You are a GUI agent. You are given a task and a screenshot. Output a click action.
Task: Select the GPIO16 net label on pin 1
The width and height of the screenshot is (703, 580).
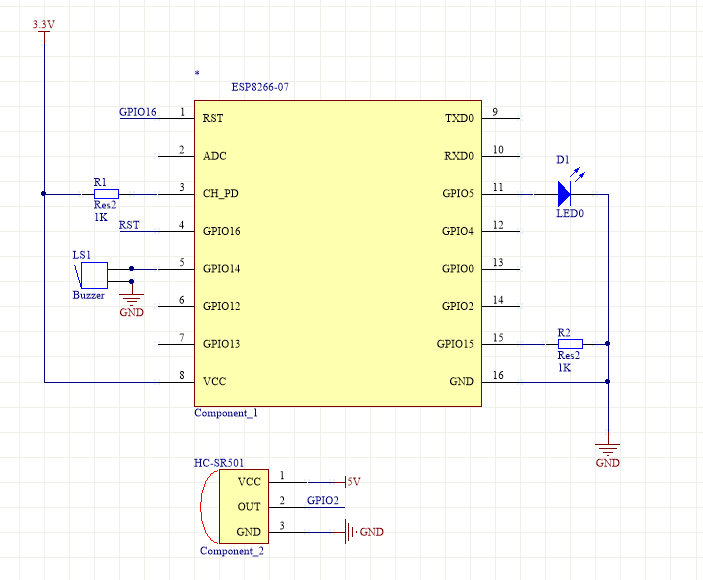pos(138,112)
